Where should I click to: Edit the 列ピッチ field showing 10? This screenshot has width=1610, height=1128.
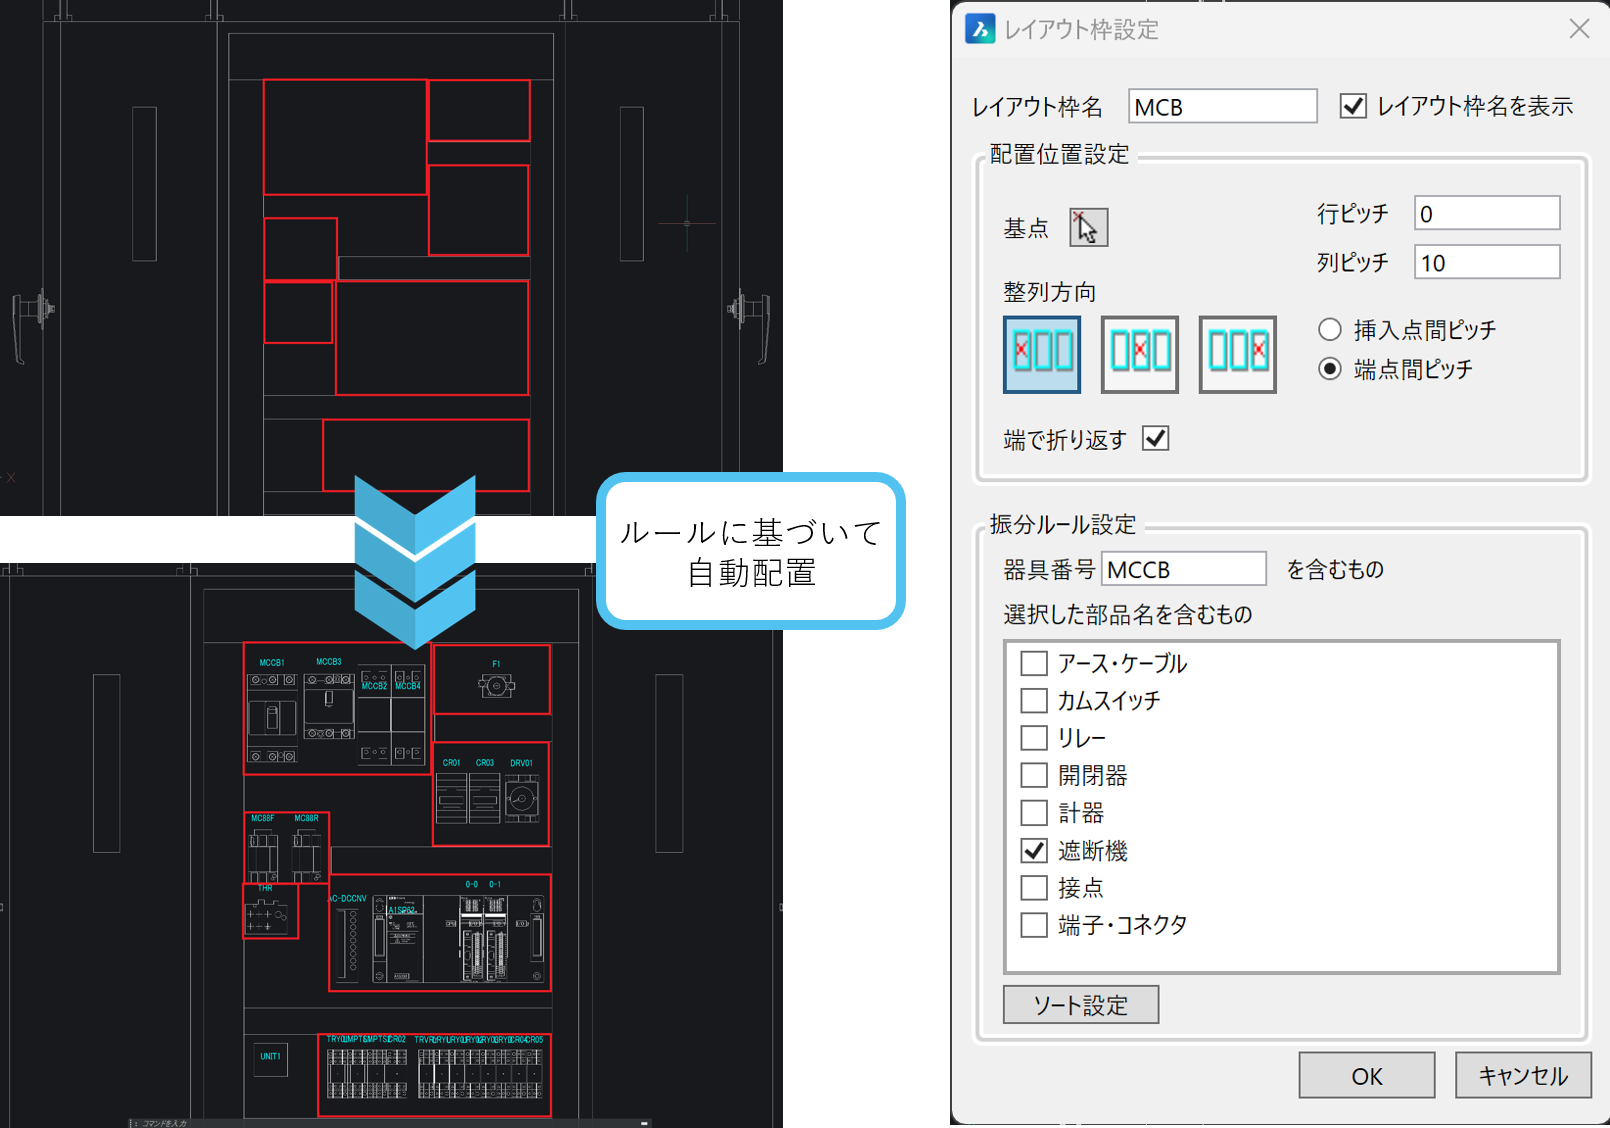coord(1486,261)
